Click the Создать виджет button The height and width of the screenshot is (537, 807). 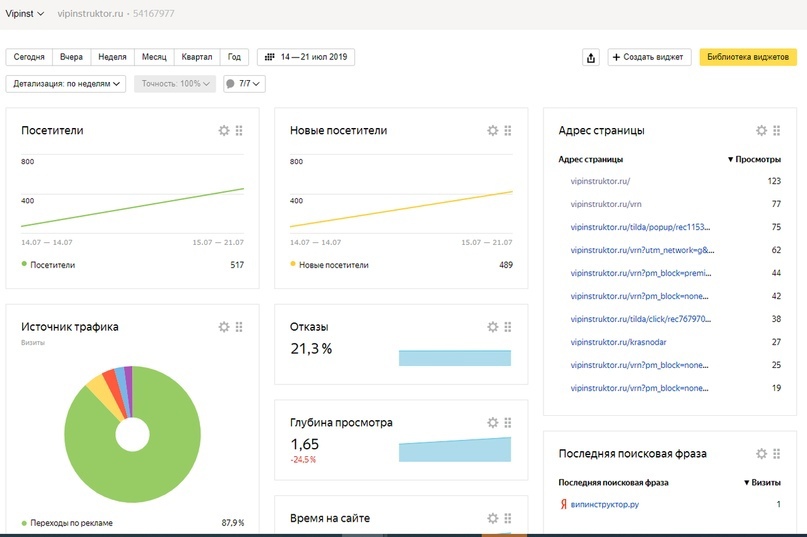tap(648, 57)
